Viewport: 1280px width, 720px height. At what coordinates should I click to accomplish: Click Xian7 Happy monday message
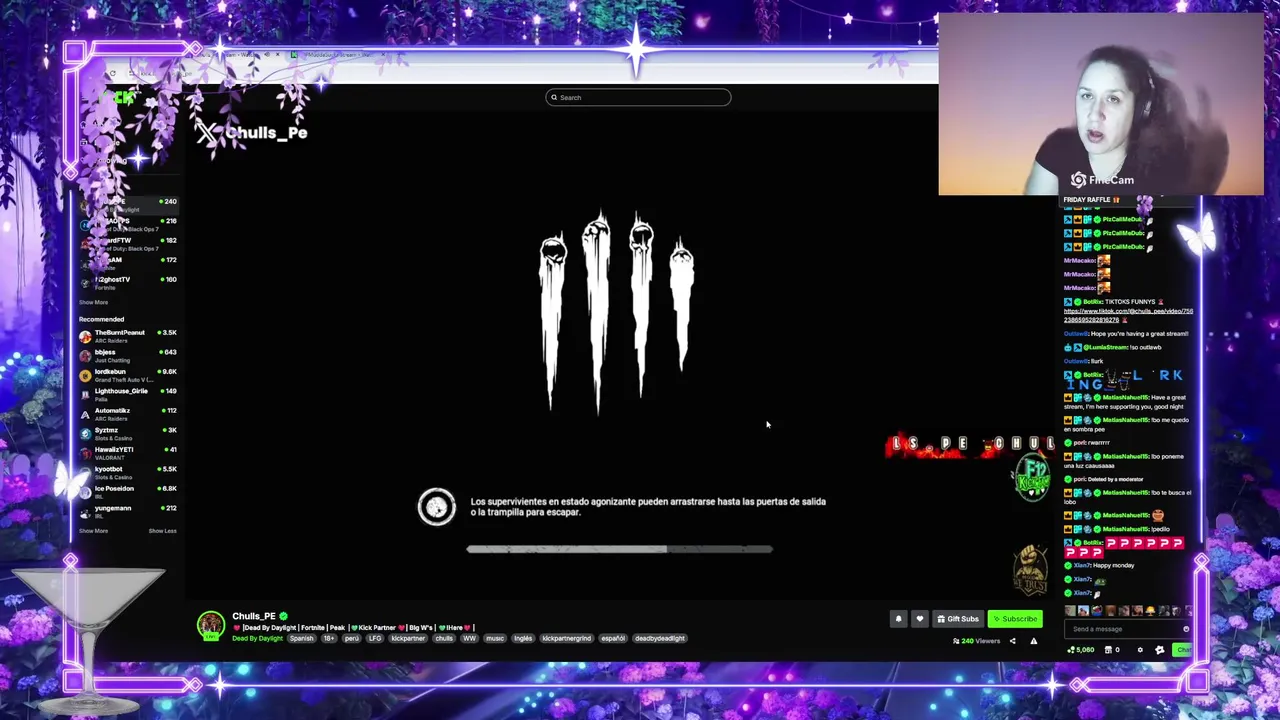point(1100,565)
